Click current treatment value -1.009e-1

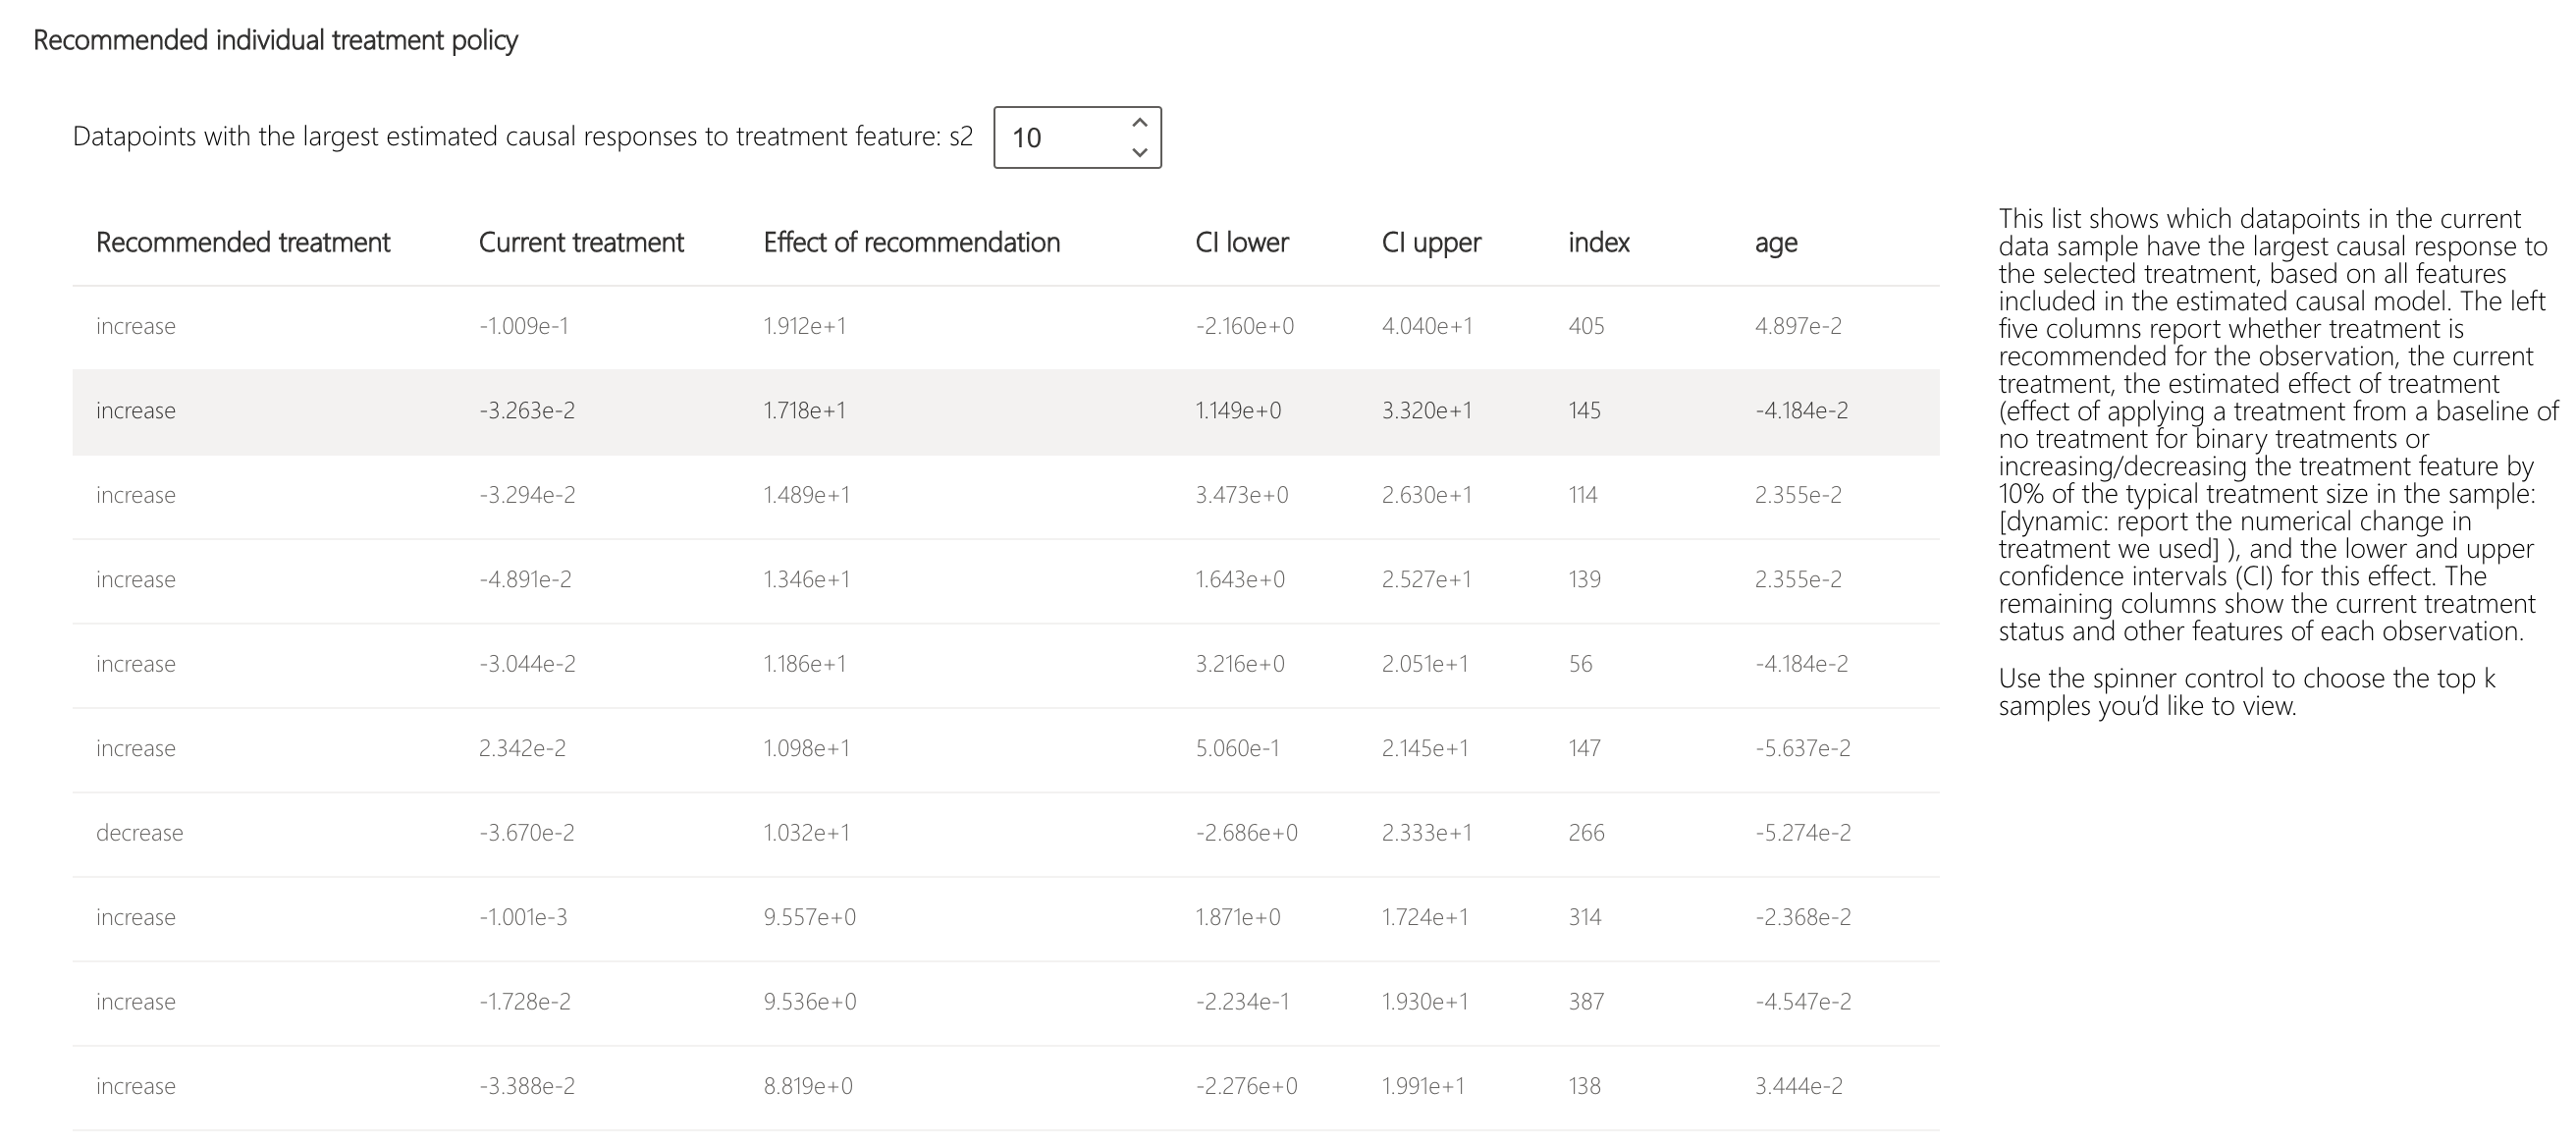pyautogui.click(x=524, y=326)
